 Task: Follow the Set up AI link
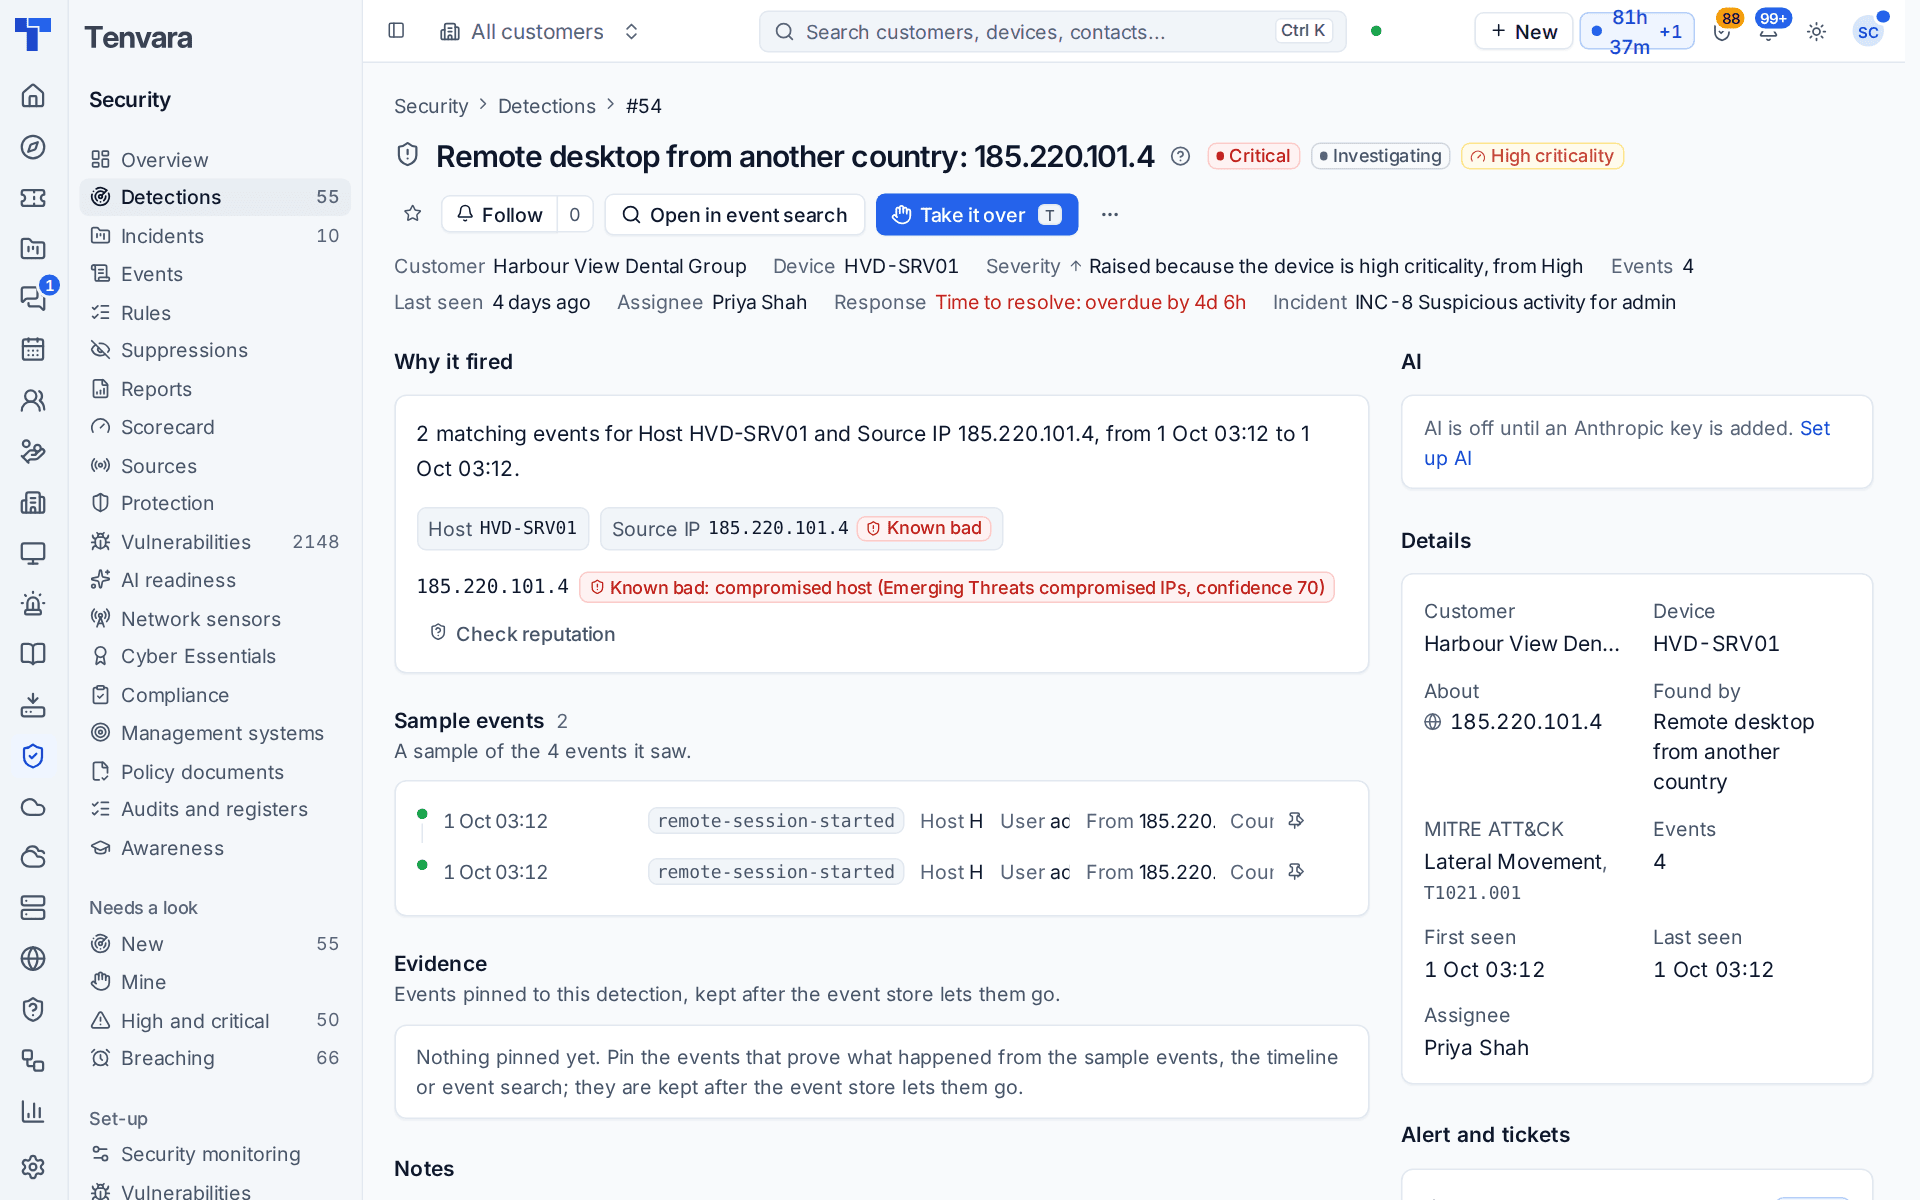click(x=1627, y=443)
